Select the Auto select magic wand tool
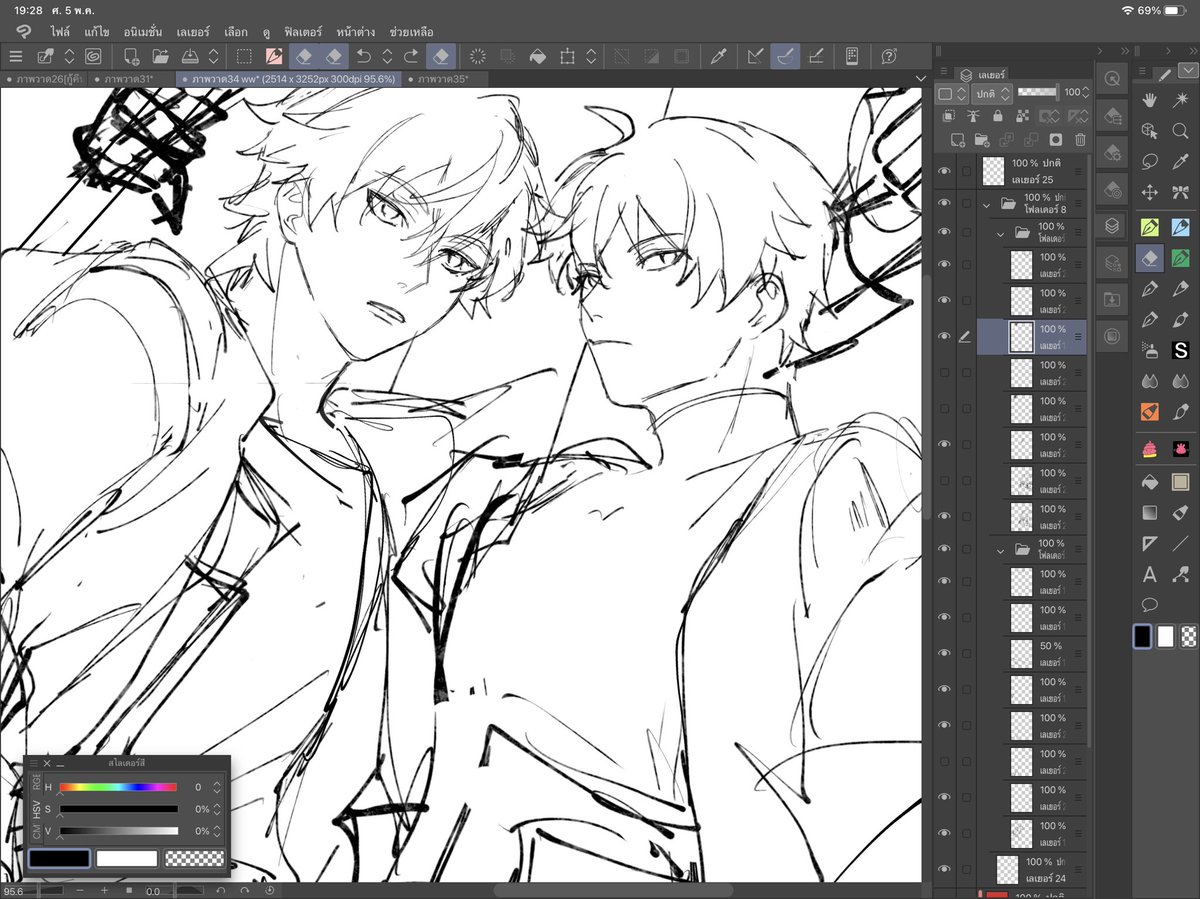The width and height of the screenshot is (1200, 899). pos(1180,100)
